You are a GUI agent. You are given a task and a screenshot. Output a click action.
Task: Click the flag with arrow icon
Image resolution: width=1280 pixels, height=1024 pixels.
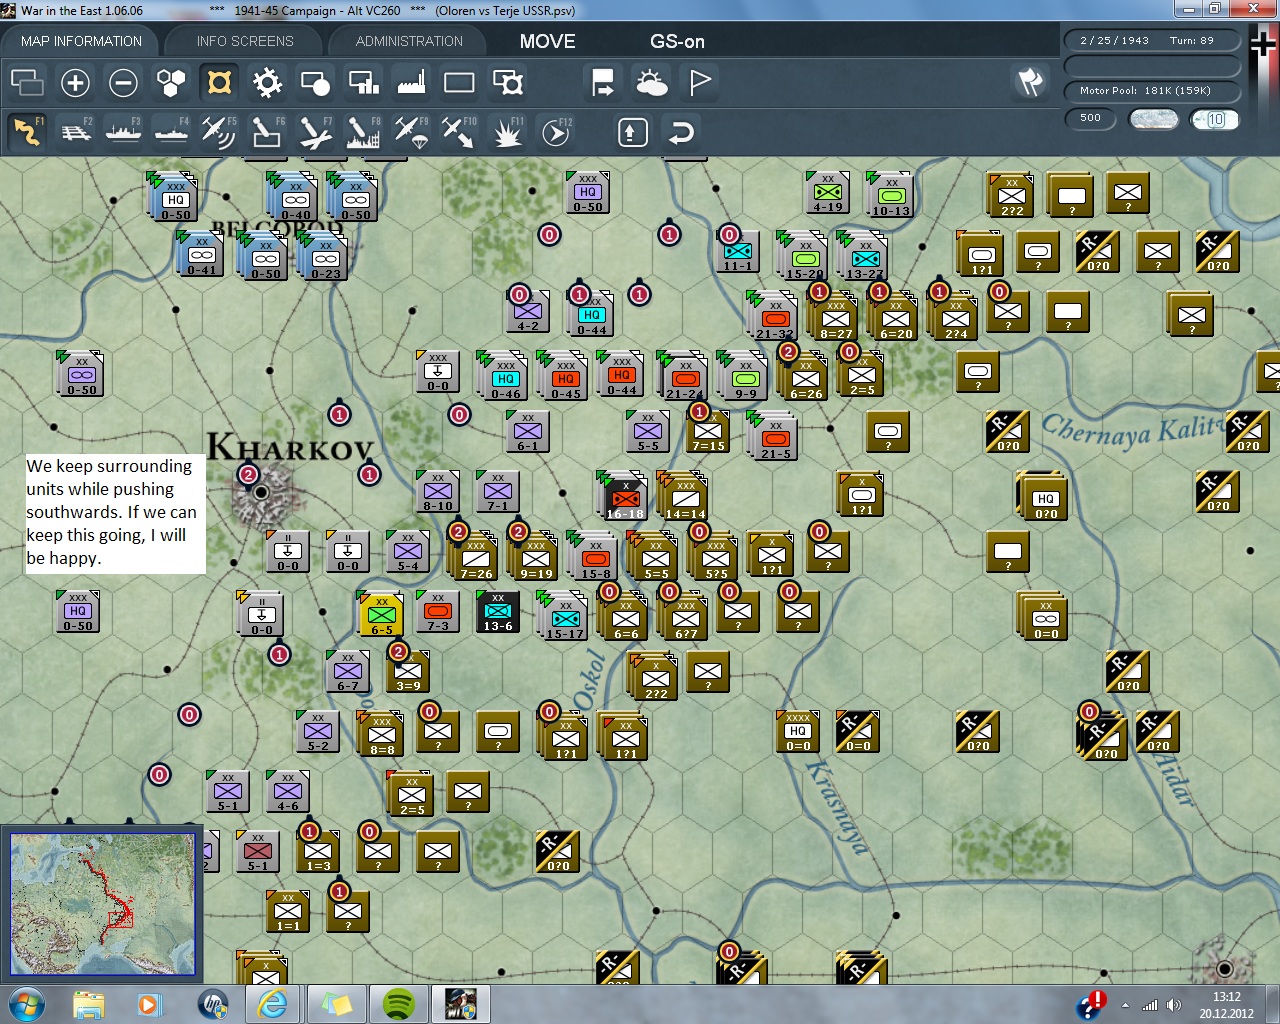coord(603,83)
